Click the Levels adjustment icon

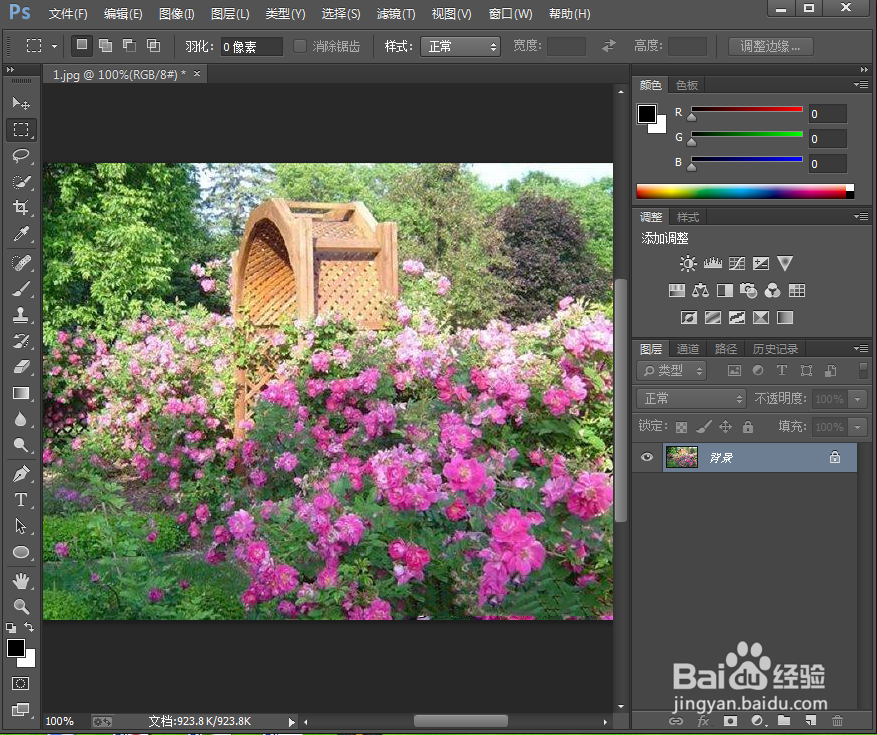point(713,263)
